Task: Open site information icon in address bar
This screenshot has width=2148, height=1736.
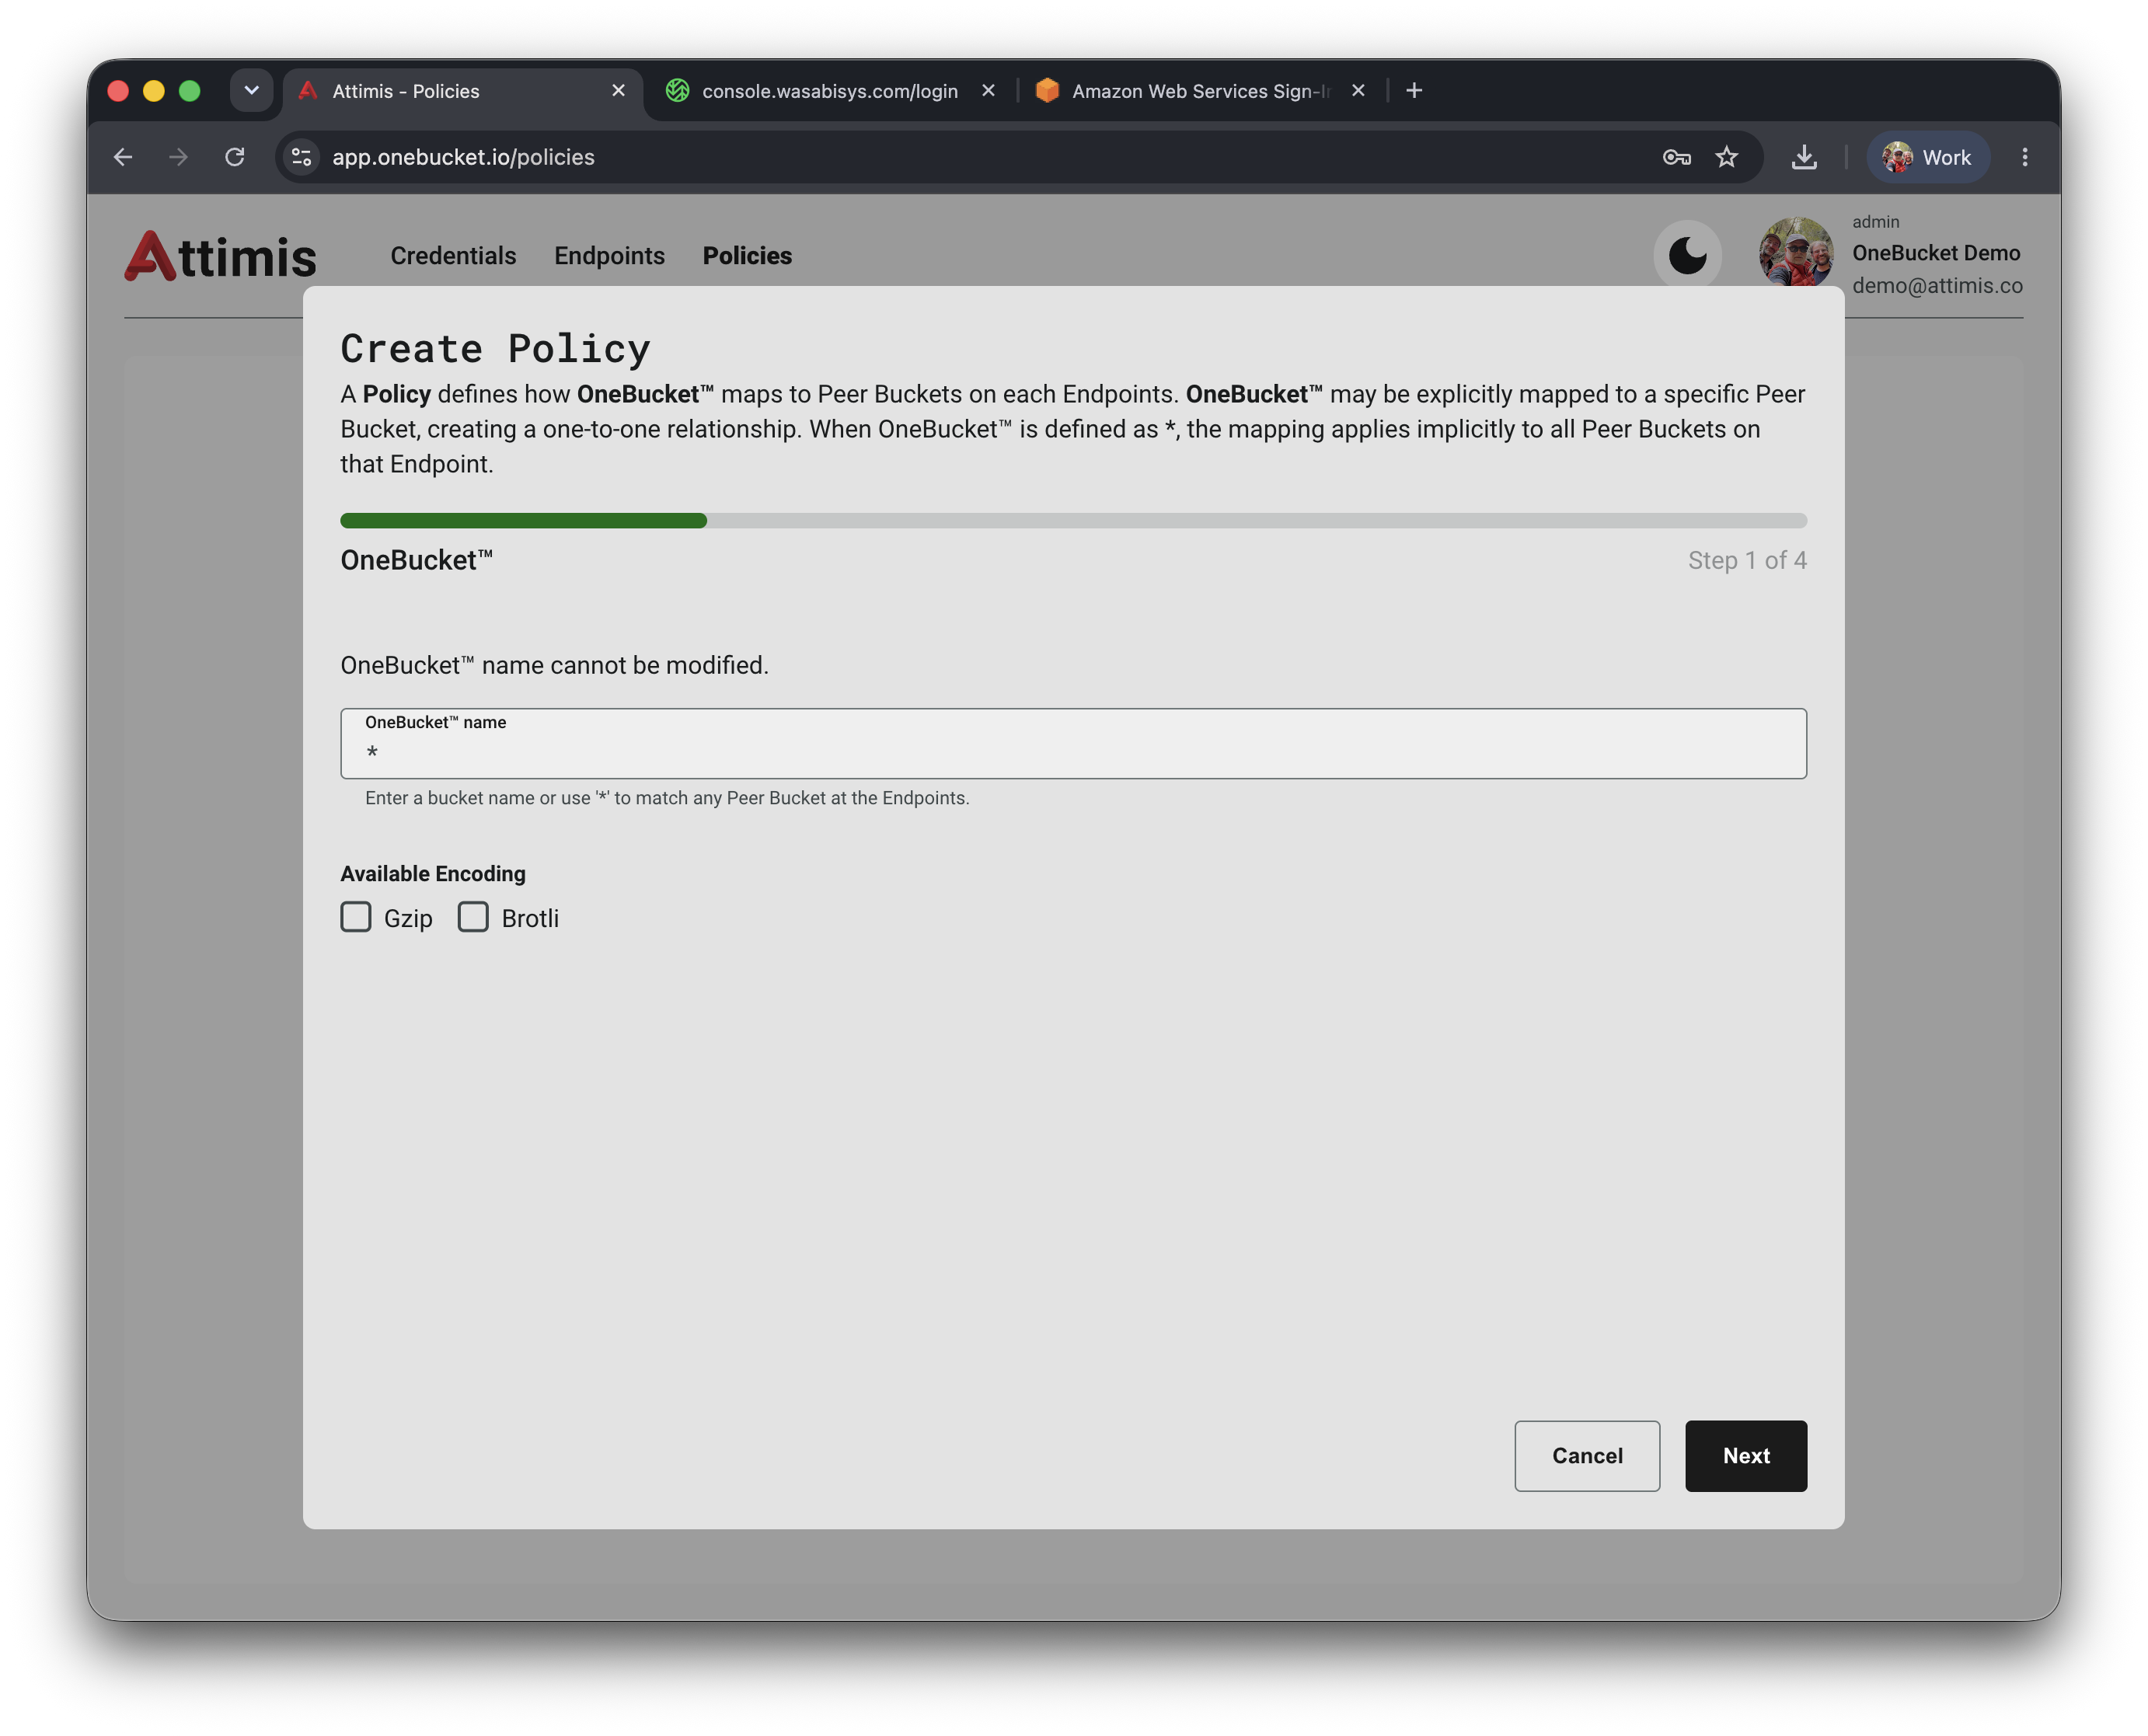Action: (x=302, y=157)
